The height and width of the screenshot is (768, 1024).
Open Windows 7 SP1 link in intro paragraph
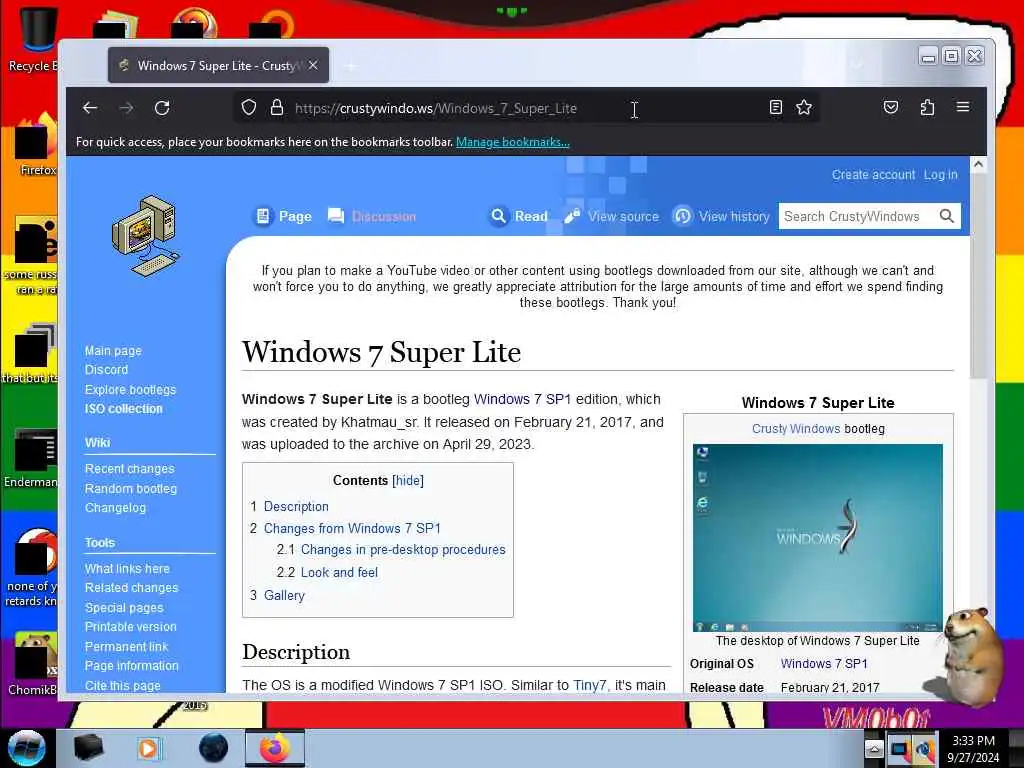[522, 399]
